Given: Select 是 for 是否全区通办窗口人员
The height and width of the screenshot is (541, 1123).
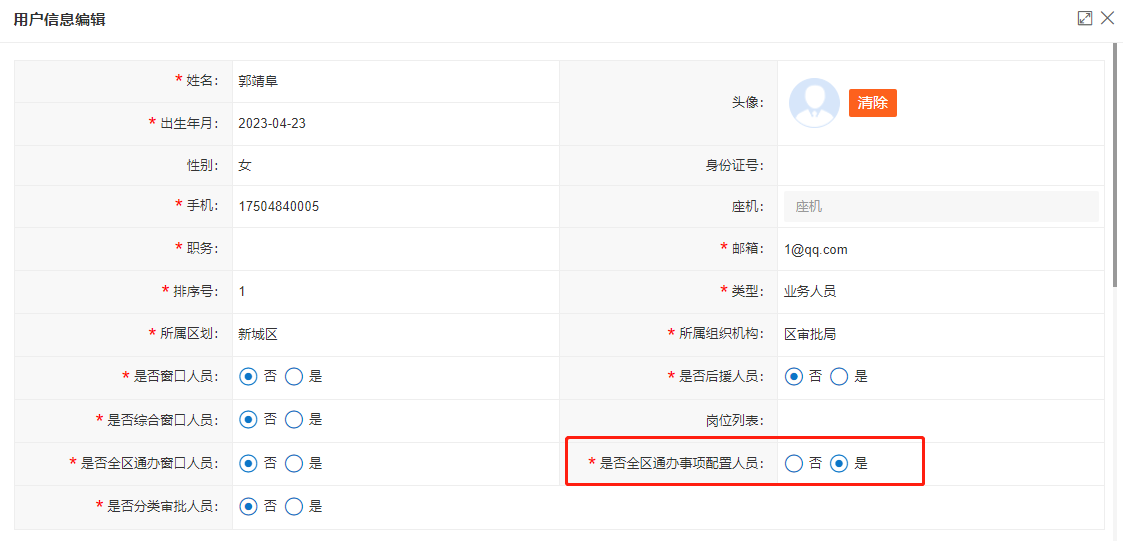Looking at the screenshot, I should (294, 463).
